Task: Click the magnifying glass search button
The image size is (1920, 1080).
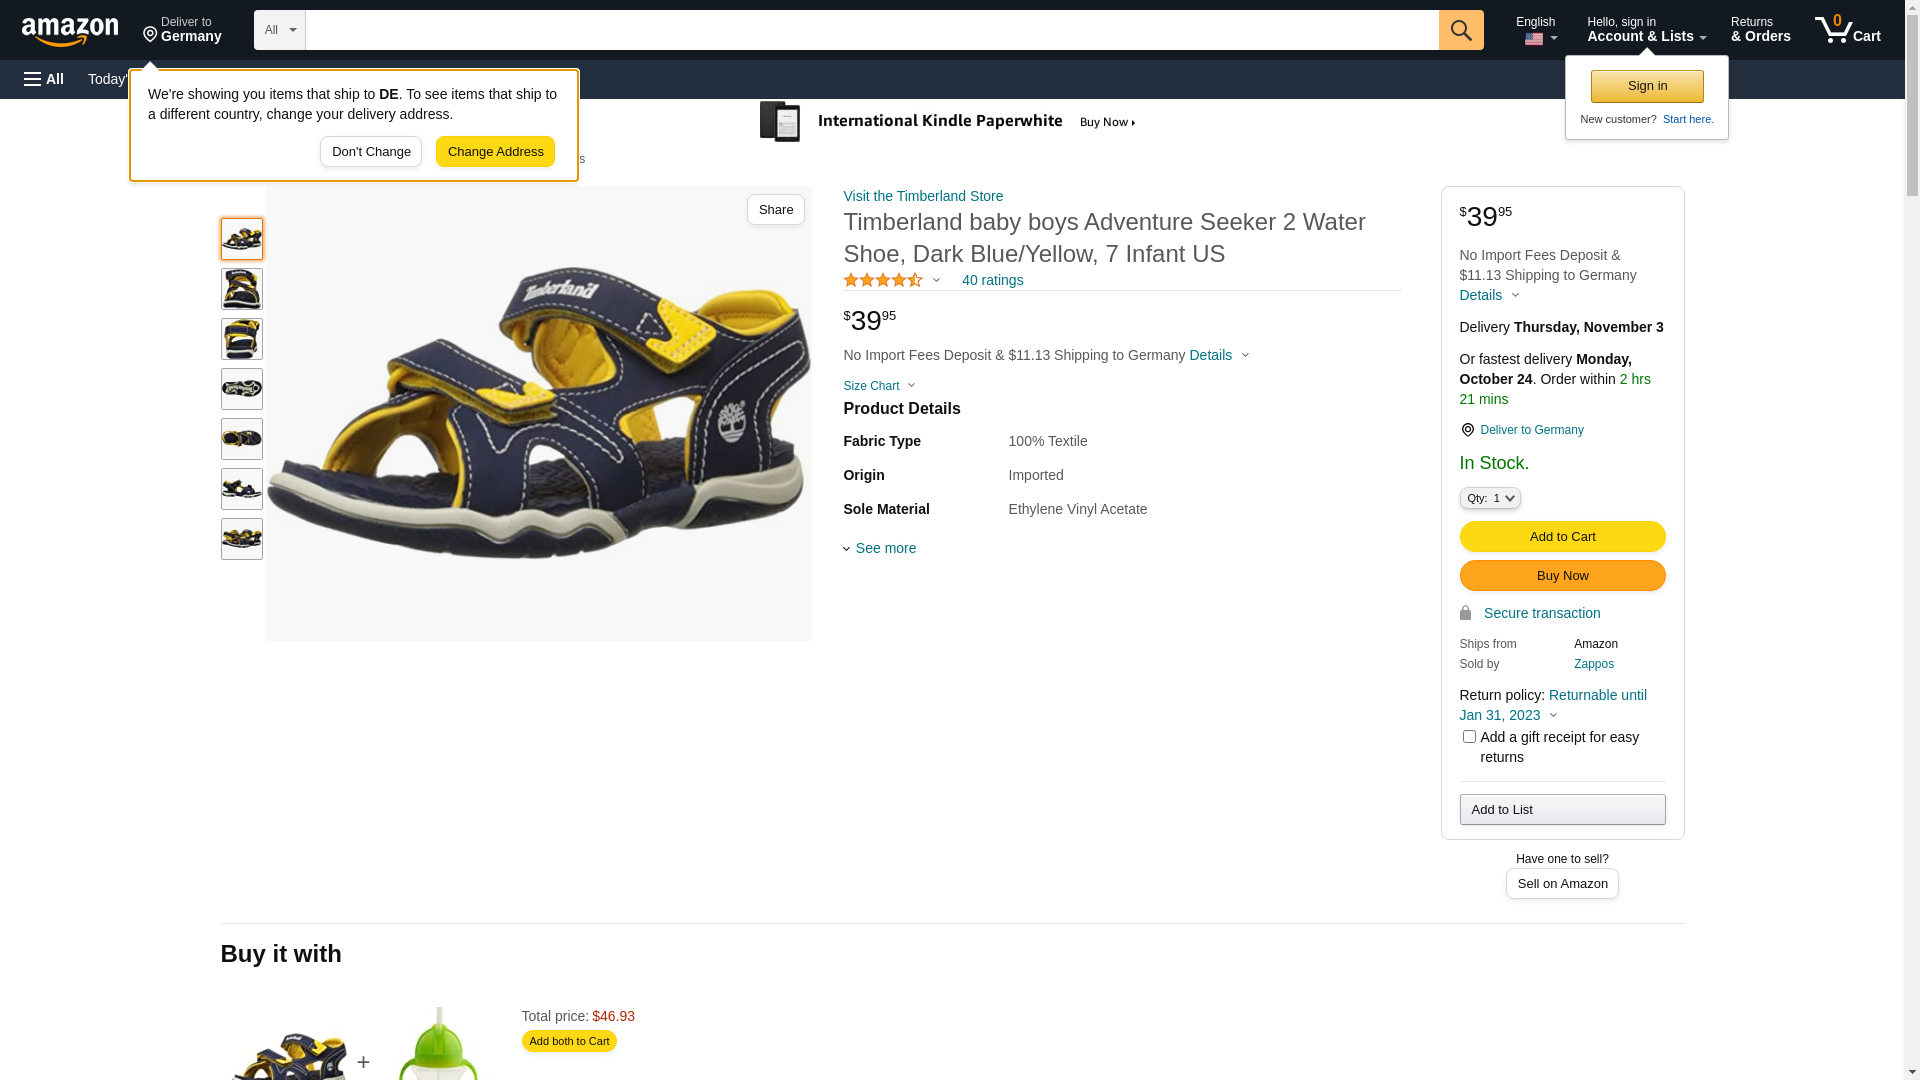Action: click(1461, 30)
